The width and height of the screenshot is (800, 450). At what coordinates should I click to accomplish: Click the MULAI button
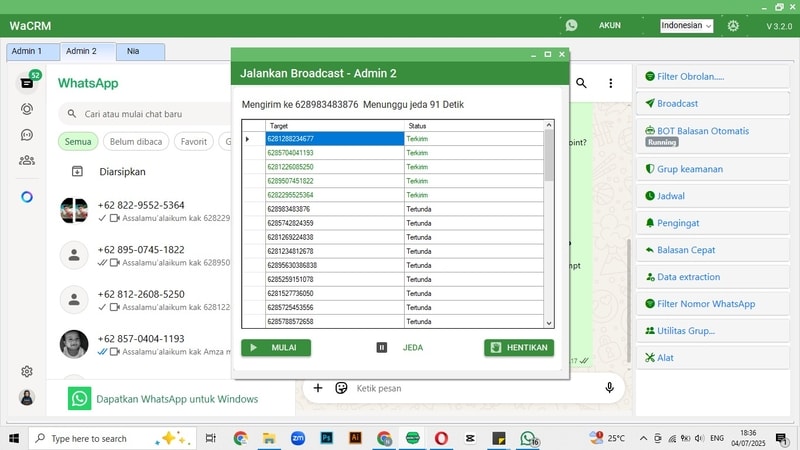pyautogui.click(x=276, y=347)
